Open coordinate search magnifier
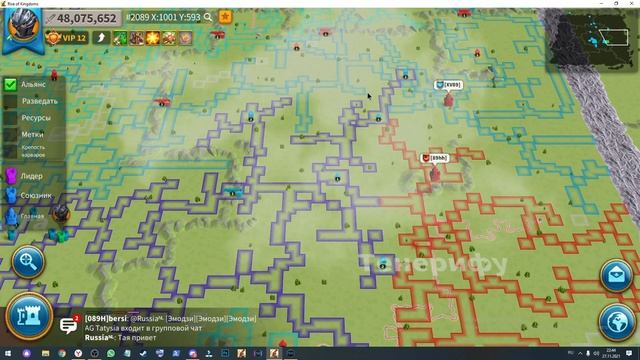This screenshot has height=360, width=640. pyautogui.click(x=208, y=17)
